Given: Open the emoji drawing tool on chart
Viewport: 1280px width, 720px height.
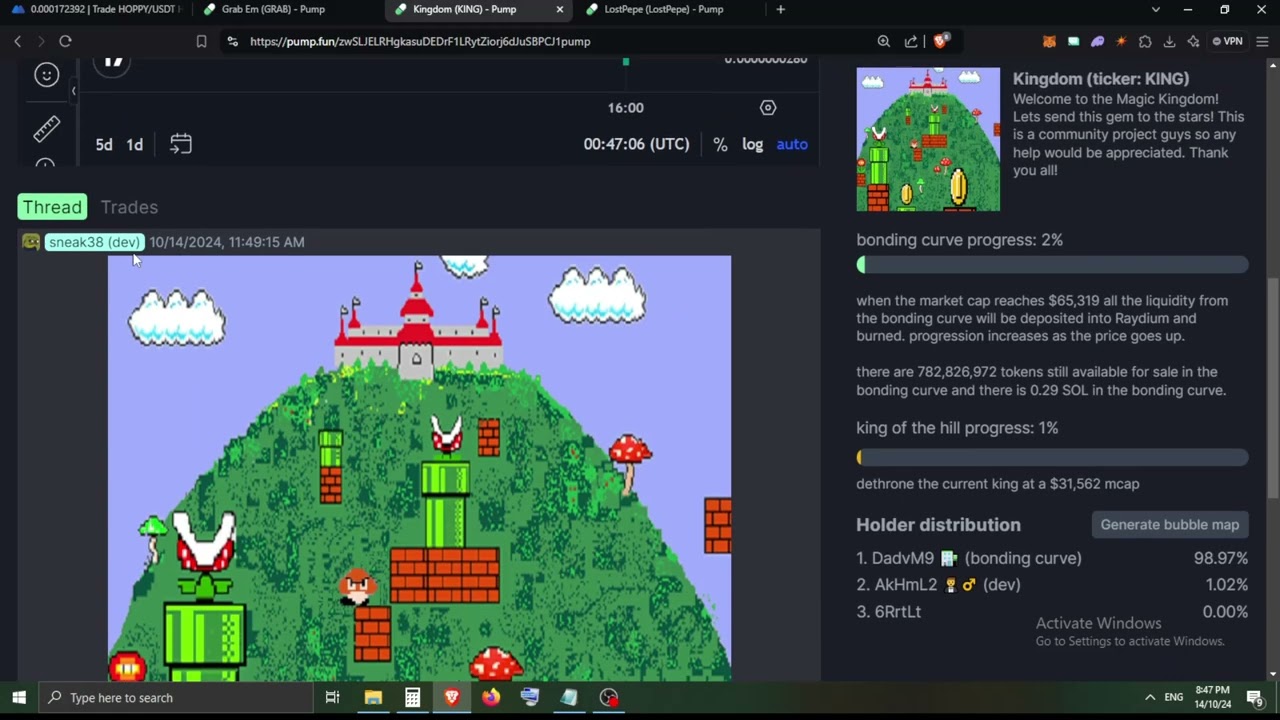Looking at the screenshot, I should pos(46,75).
